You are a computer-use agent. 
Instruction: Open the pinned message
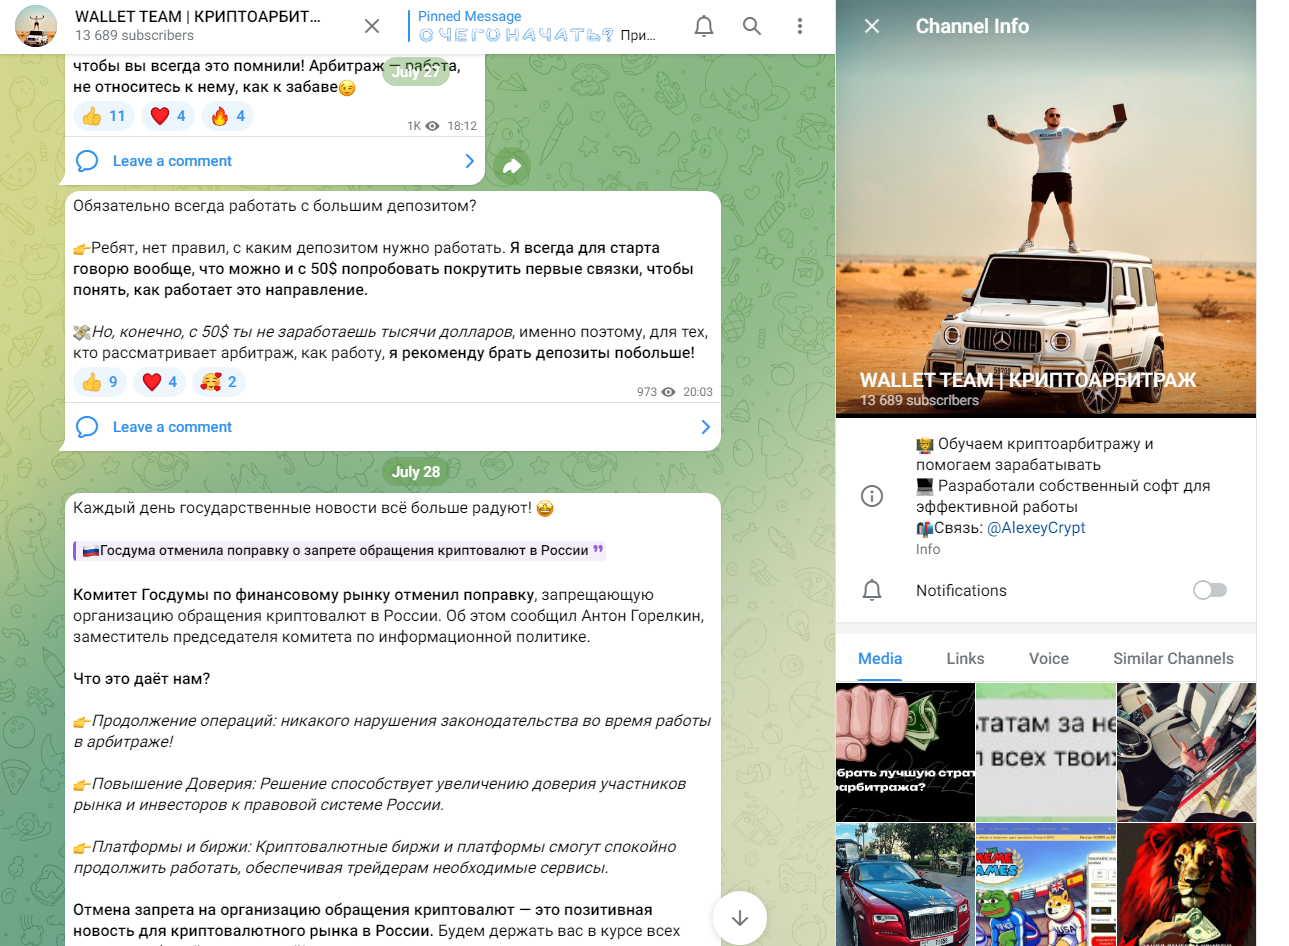tap(537, 26)
